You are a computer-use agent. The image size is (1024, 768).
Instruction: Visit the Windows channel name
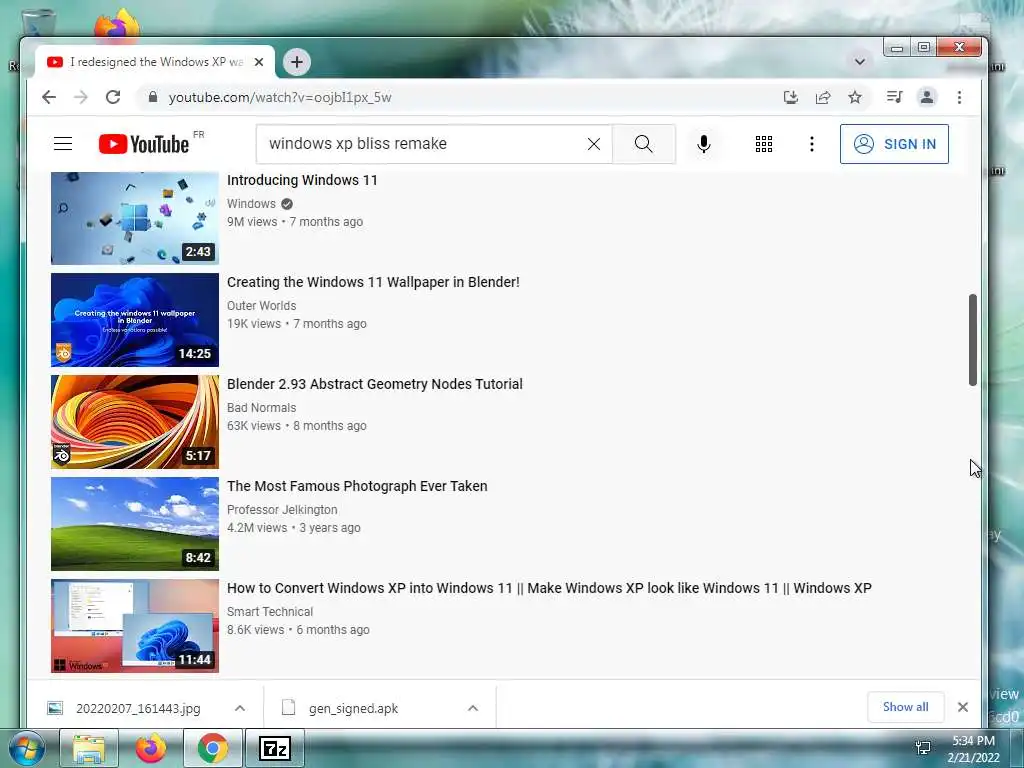coord(251,204)
